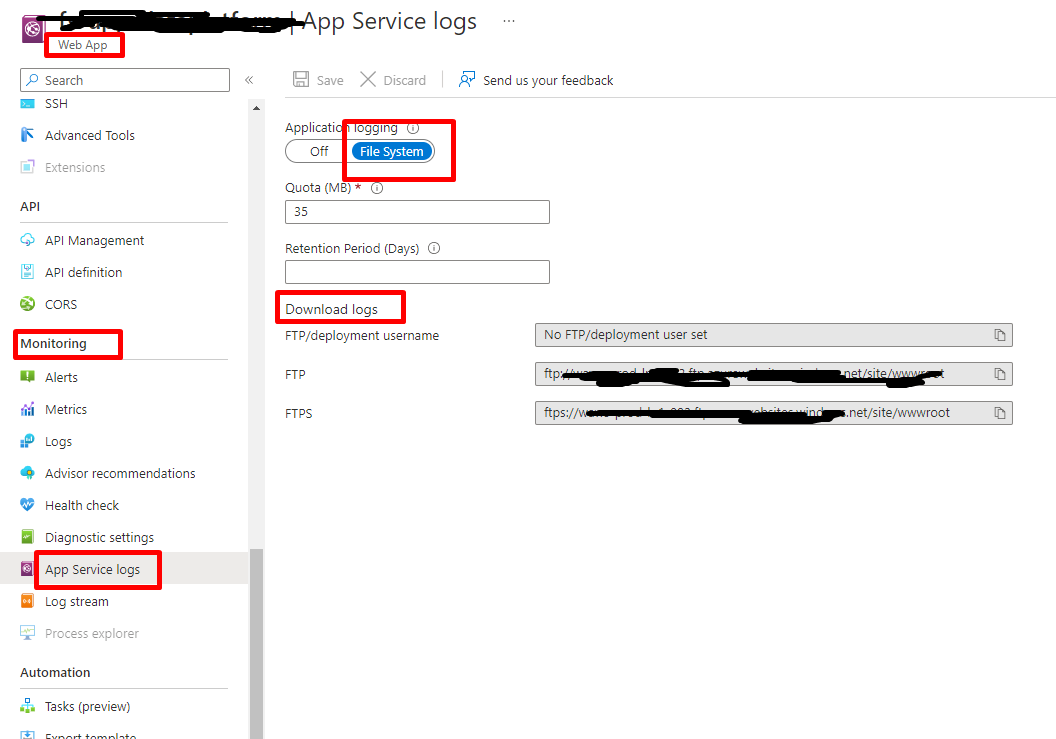1056x739 pixels.
Task: Click the SSH console icon
Action: pos(27,104)
